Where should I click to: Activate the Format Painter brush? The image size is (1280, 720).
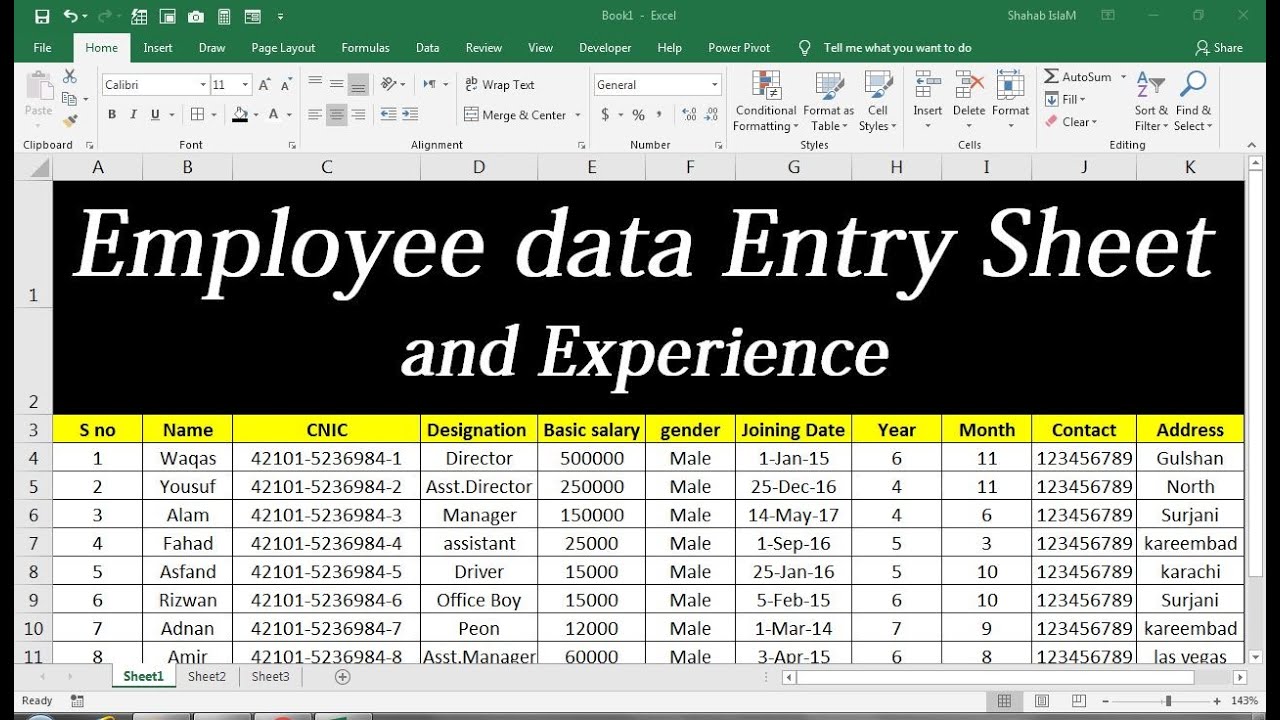click(x=69, y=121)
